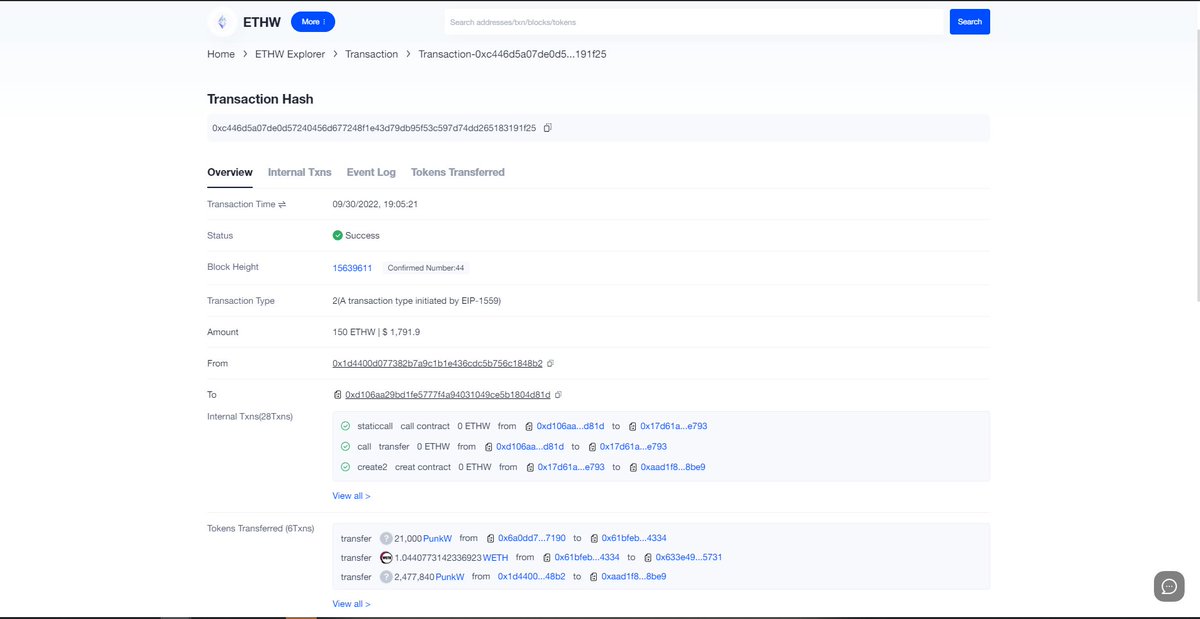1200x619 pixels.
Task: Open the More dropdown
Action: tap(313, 21)
